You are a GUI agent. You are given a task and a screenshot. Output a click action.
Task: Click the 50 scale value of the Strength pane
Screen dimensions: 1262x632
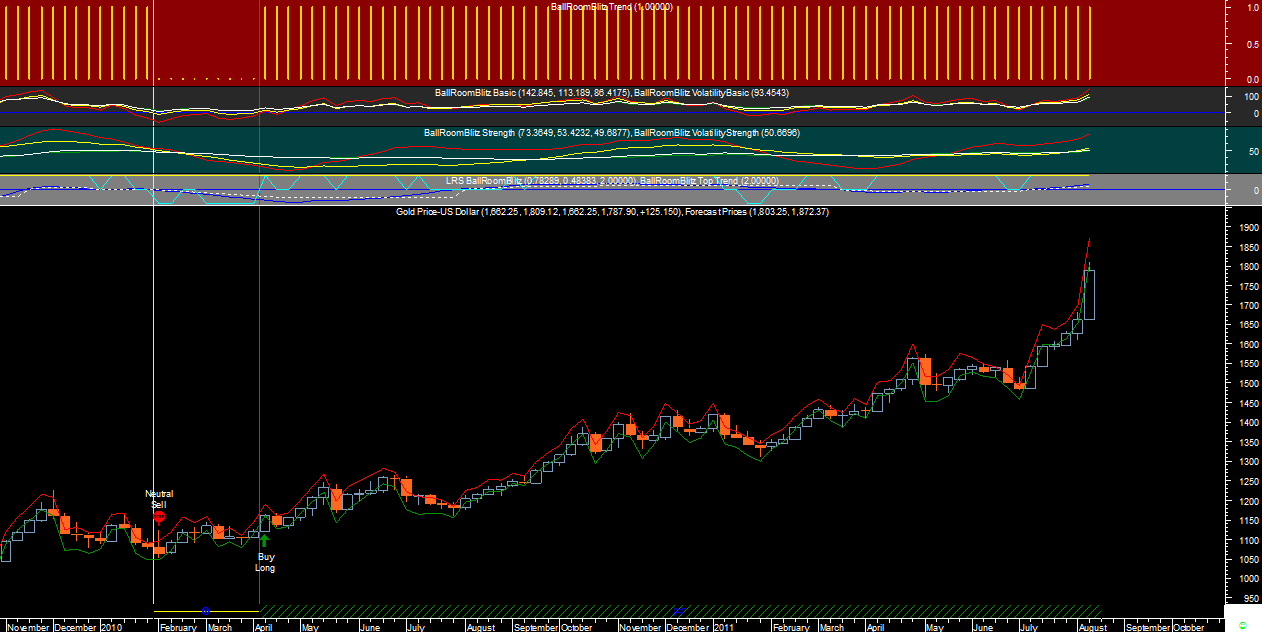coord(1252,152)
